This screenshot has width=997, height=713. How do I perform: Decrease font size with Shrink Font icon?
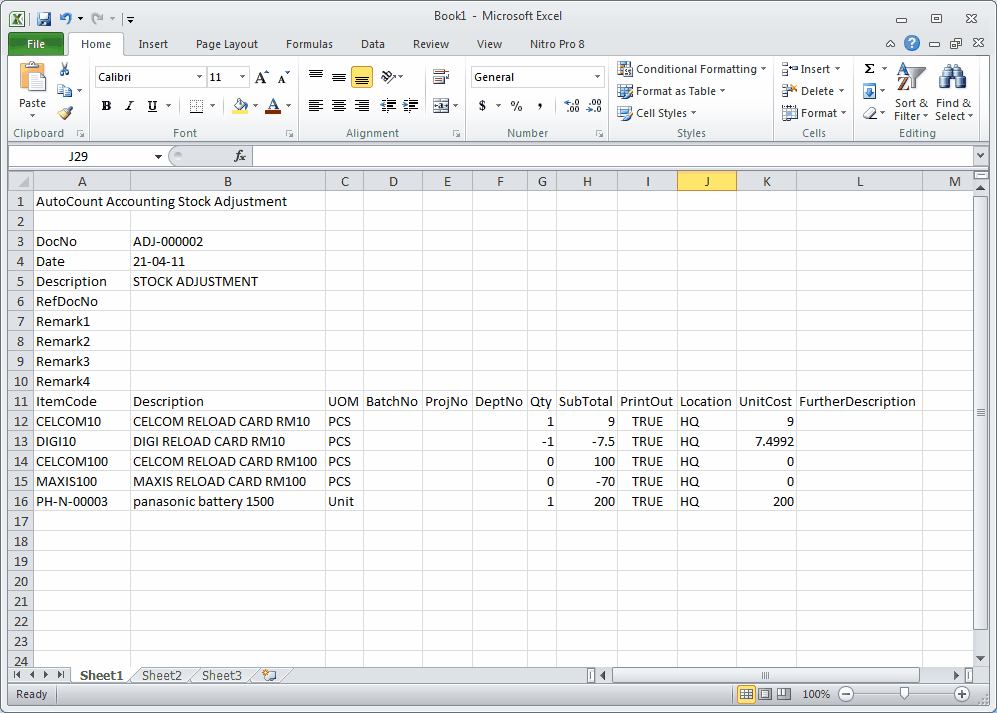click(284, 77)
